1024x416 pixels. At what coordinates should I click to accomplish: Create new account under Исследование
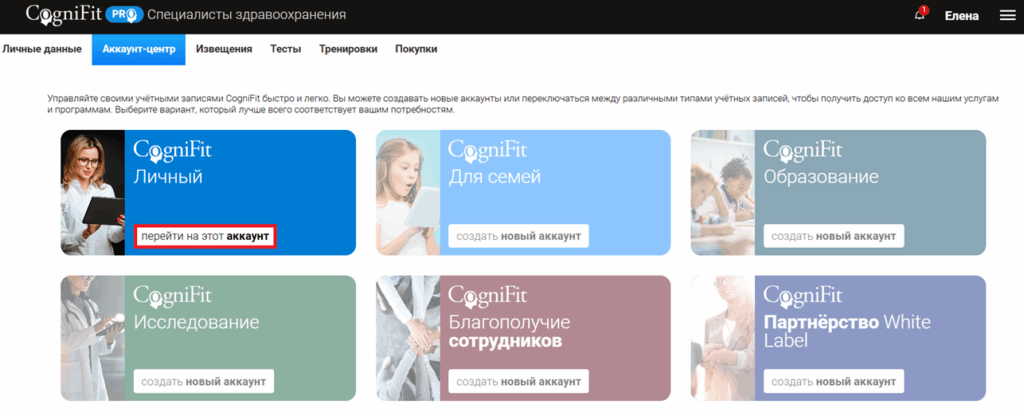(x=204, y=381)
